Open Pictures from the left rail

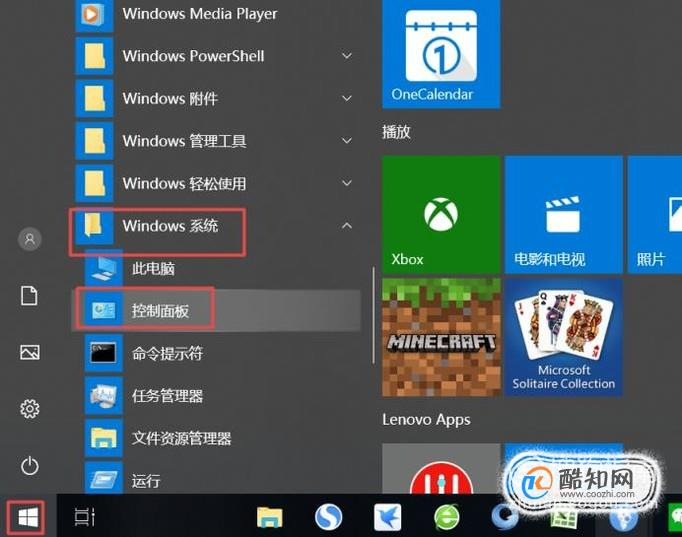point(30,352)
